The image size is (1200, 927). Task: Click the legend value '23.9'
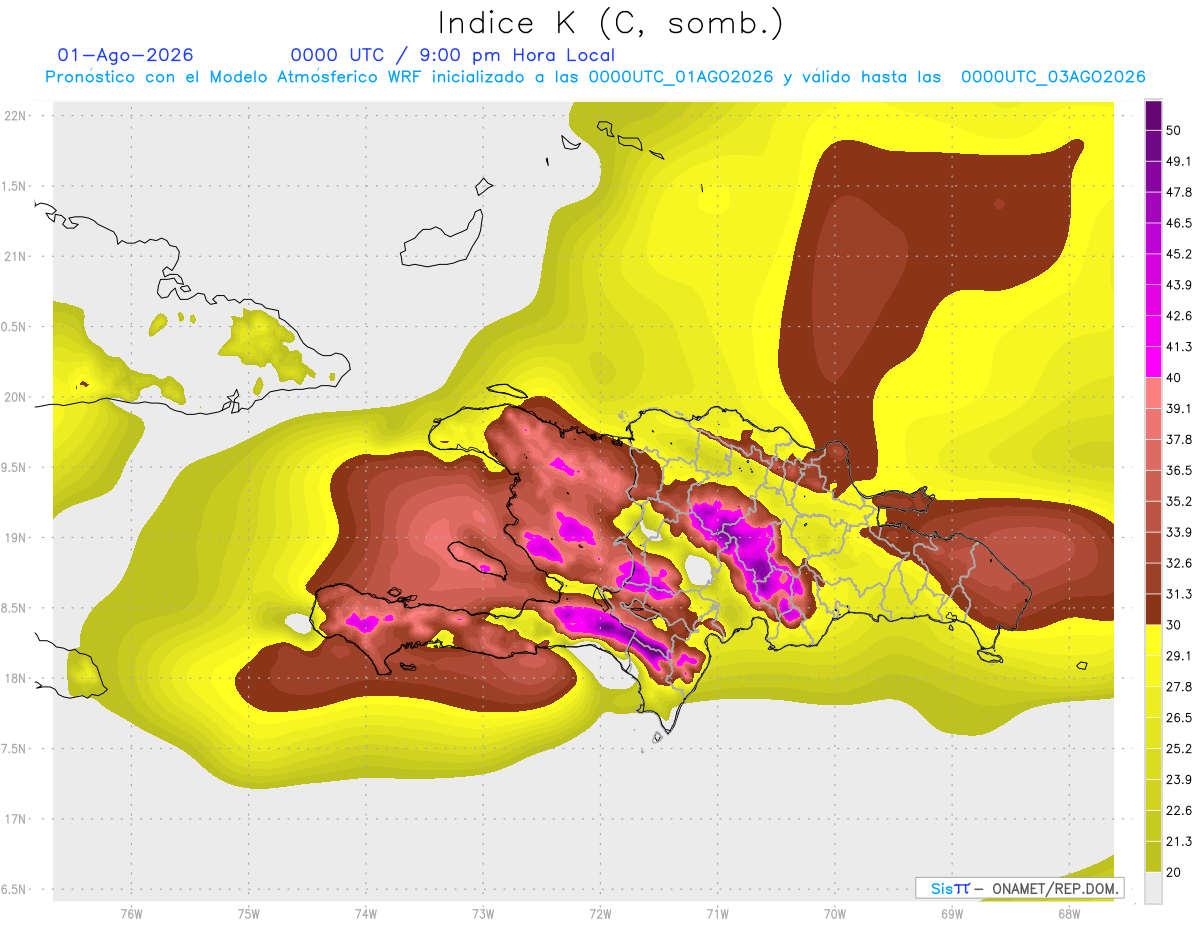pyautogui.click(x=1179, y=780)
